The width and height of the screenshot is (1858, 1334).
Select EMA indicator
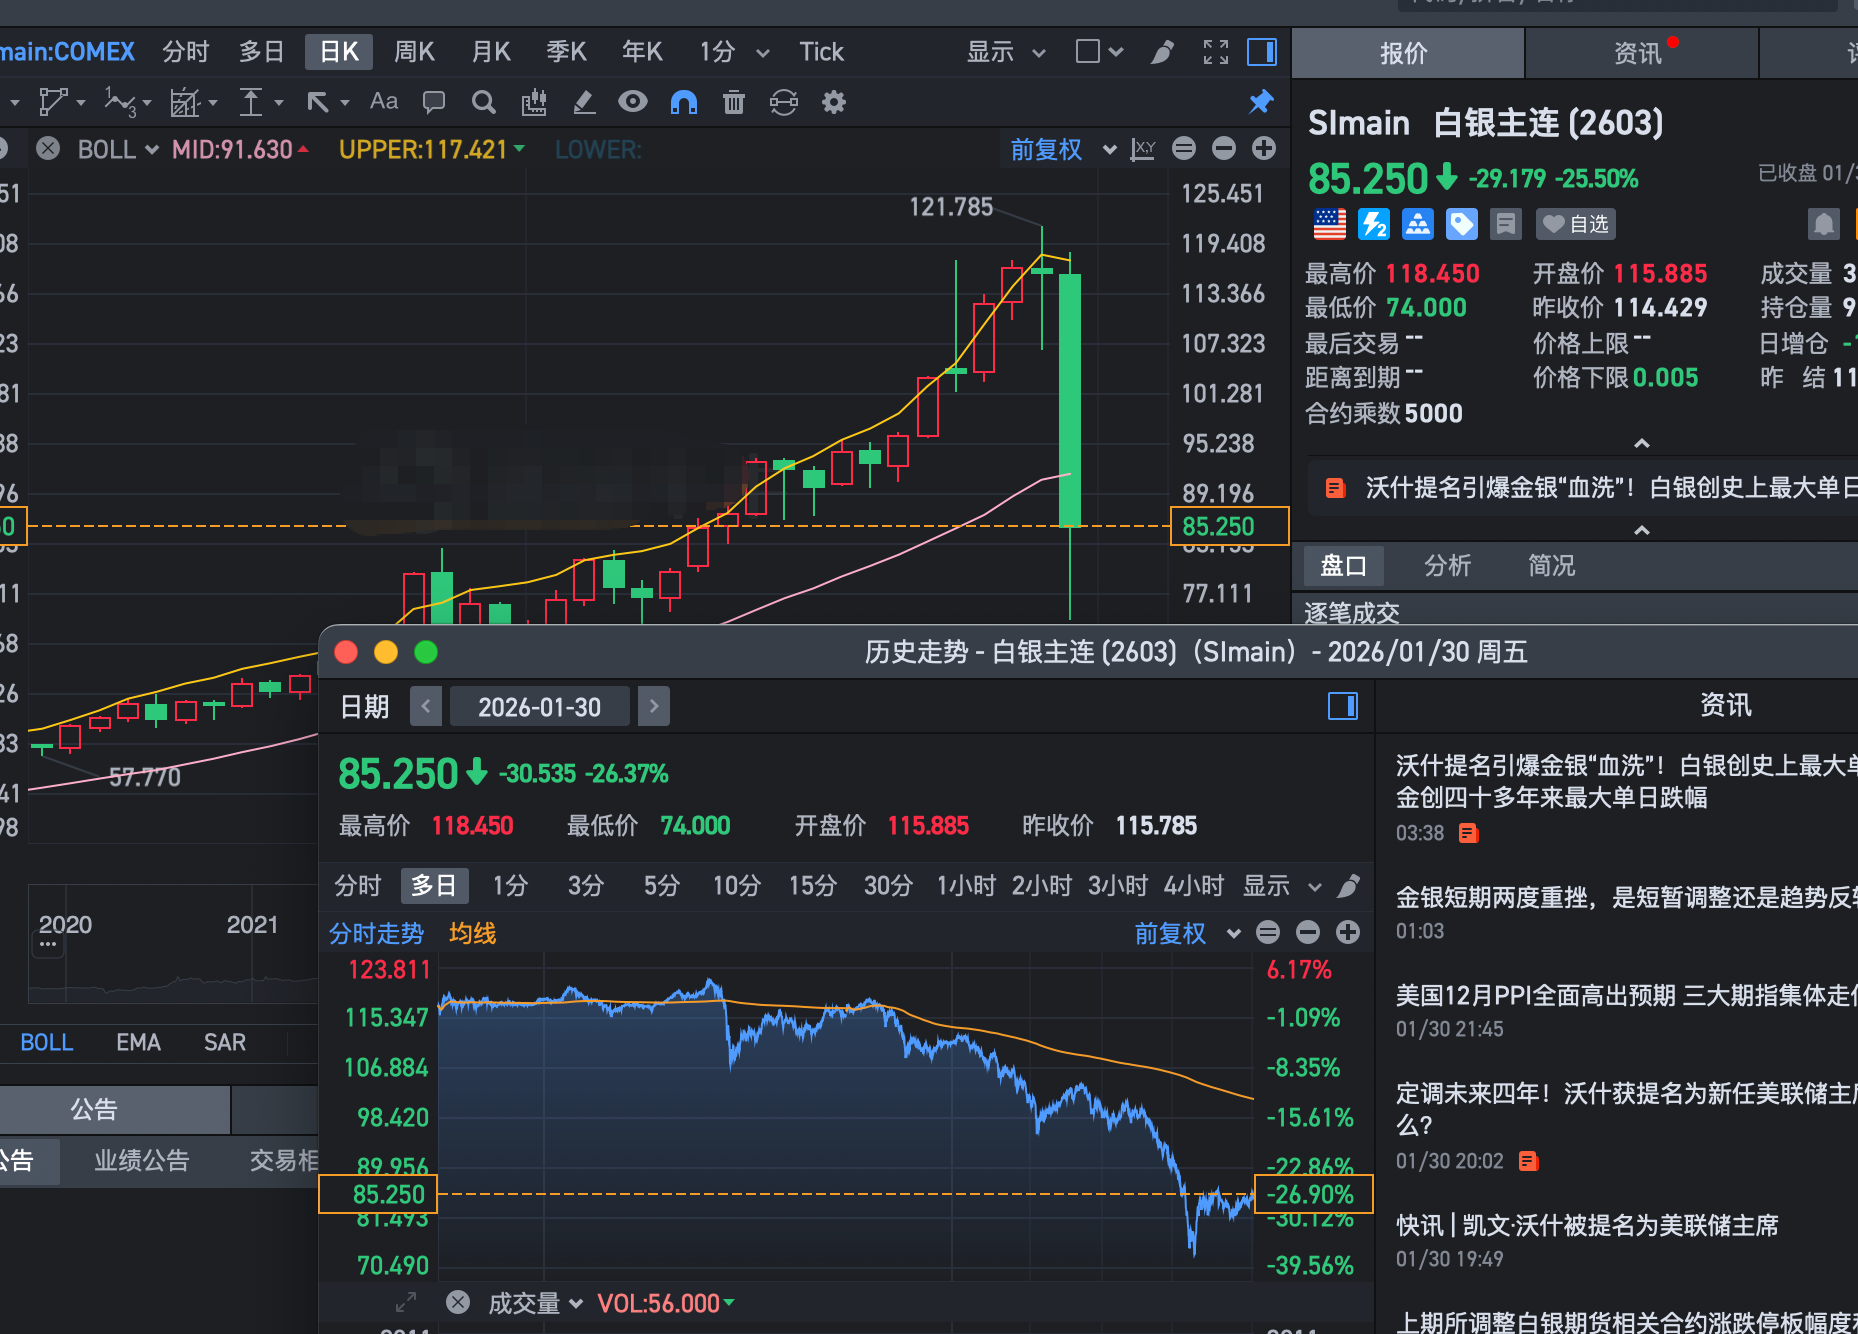click(138, 1042)
